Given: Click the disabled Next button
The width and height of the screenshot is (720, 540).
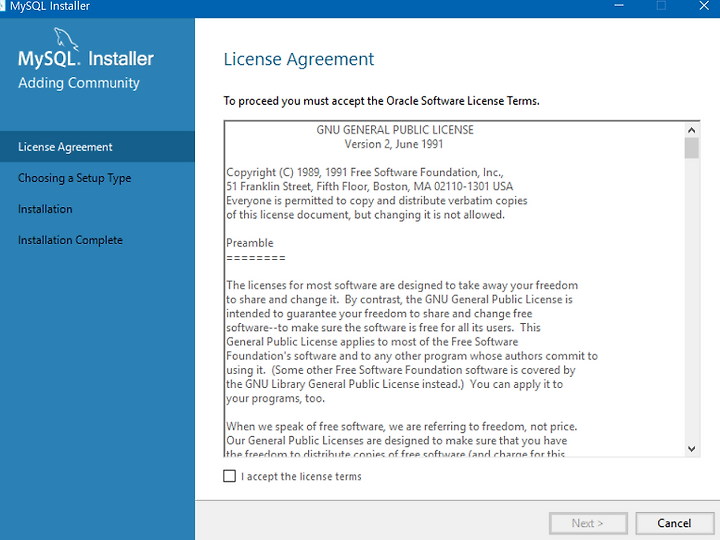Looking at the screenshot, I should pos(588,523).
